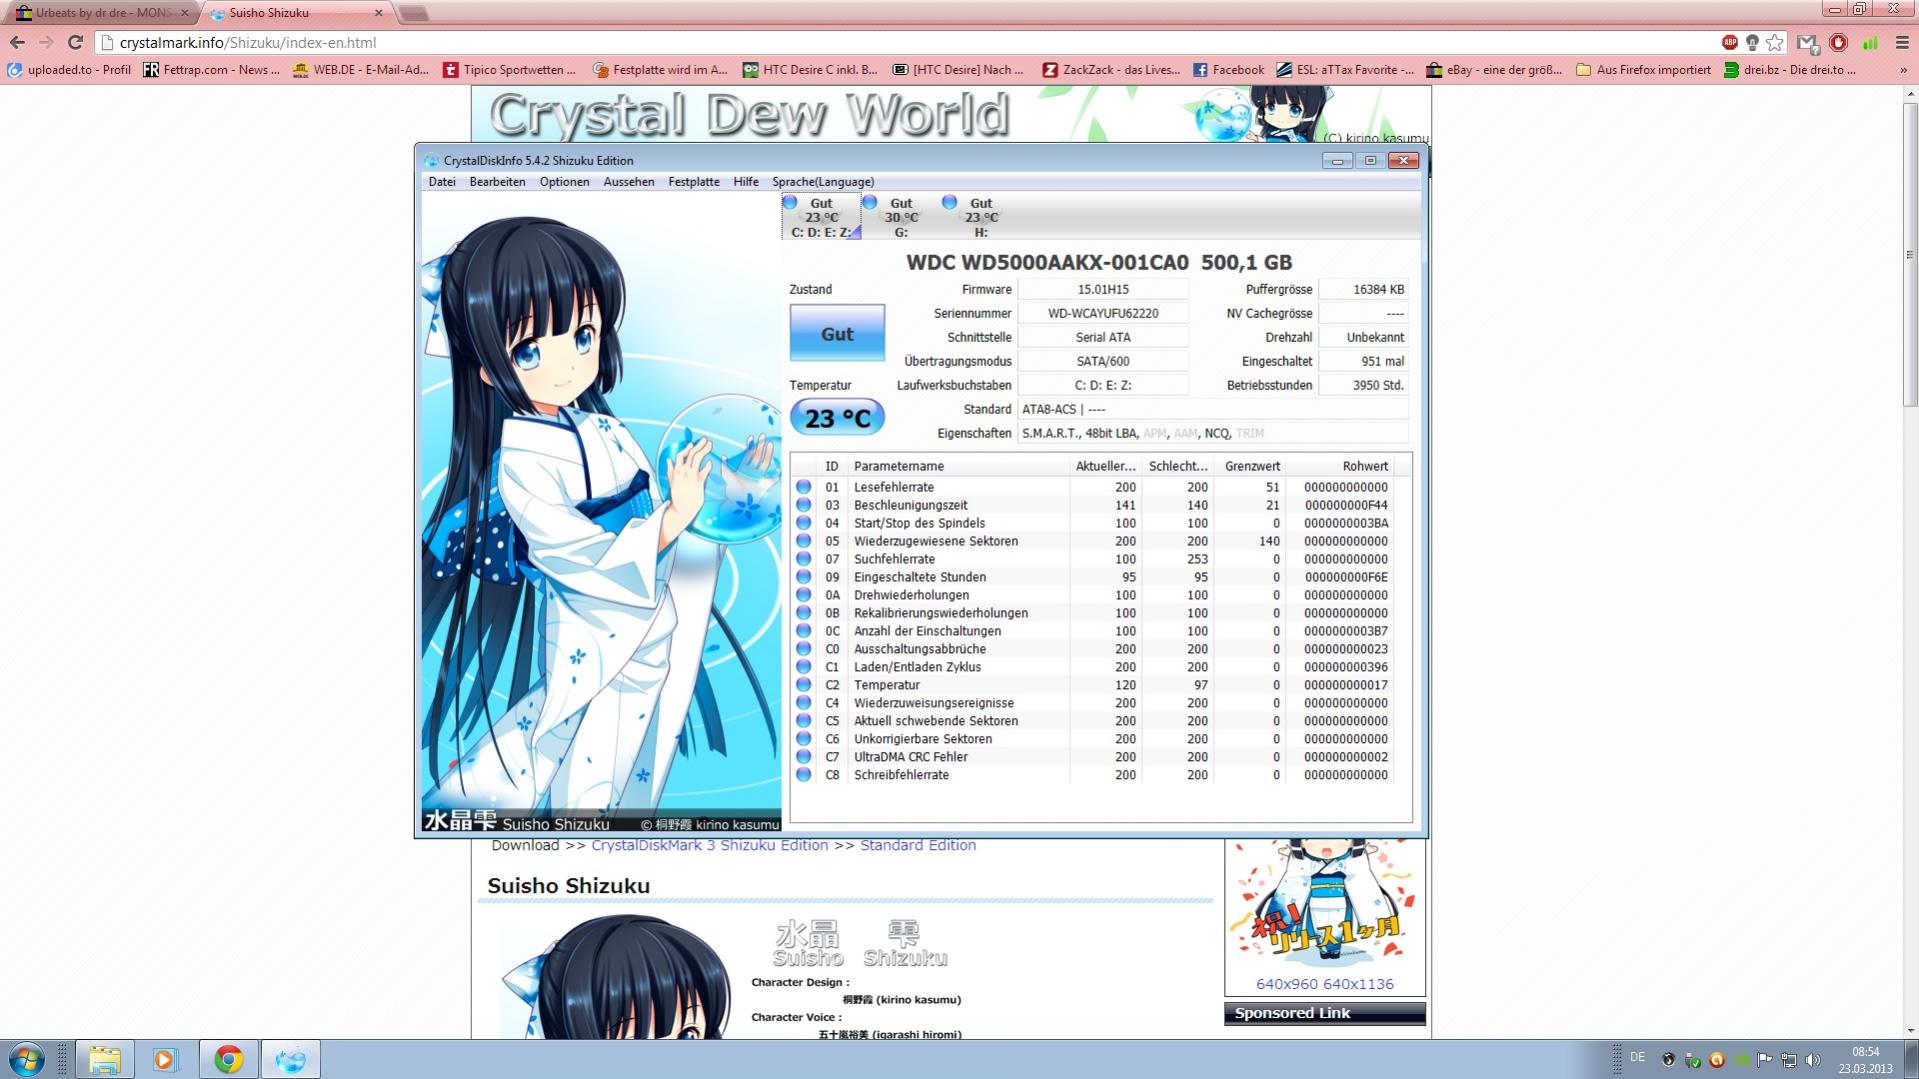The height and width of the screenshot is (1079, 1919).
Task: Click the volume speaker tray icon
Action: click(1813, 1059)
